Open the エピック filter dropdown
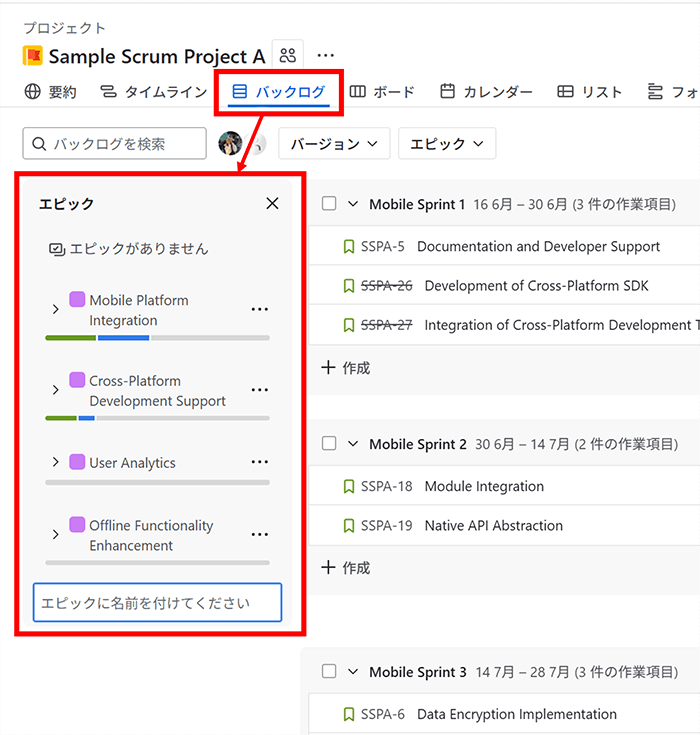 447,143
